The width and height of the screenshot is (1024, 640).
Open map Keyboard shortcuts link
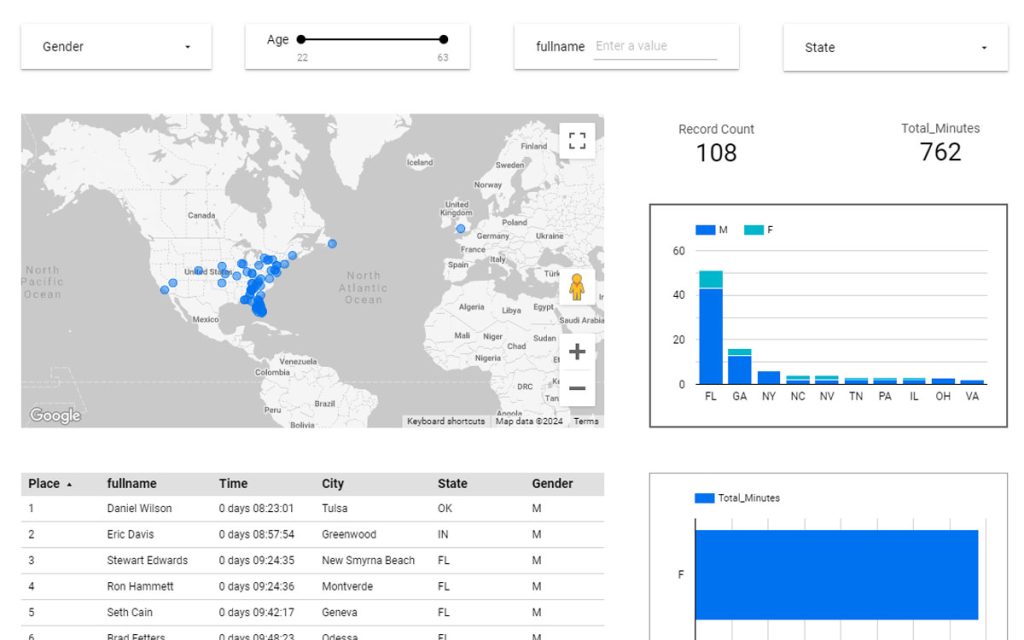click(445, 421)
